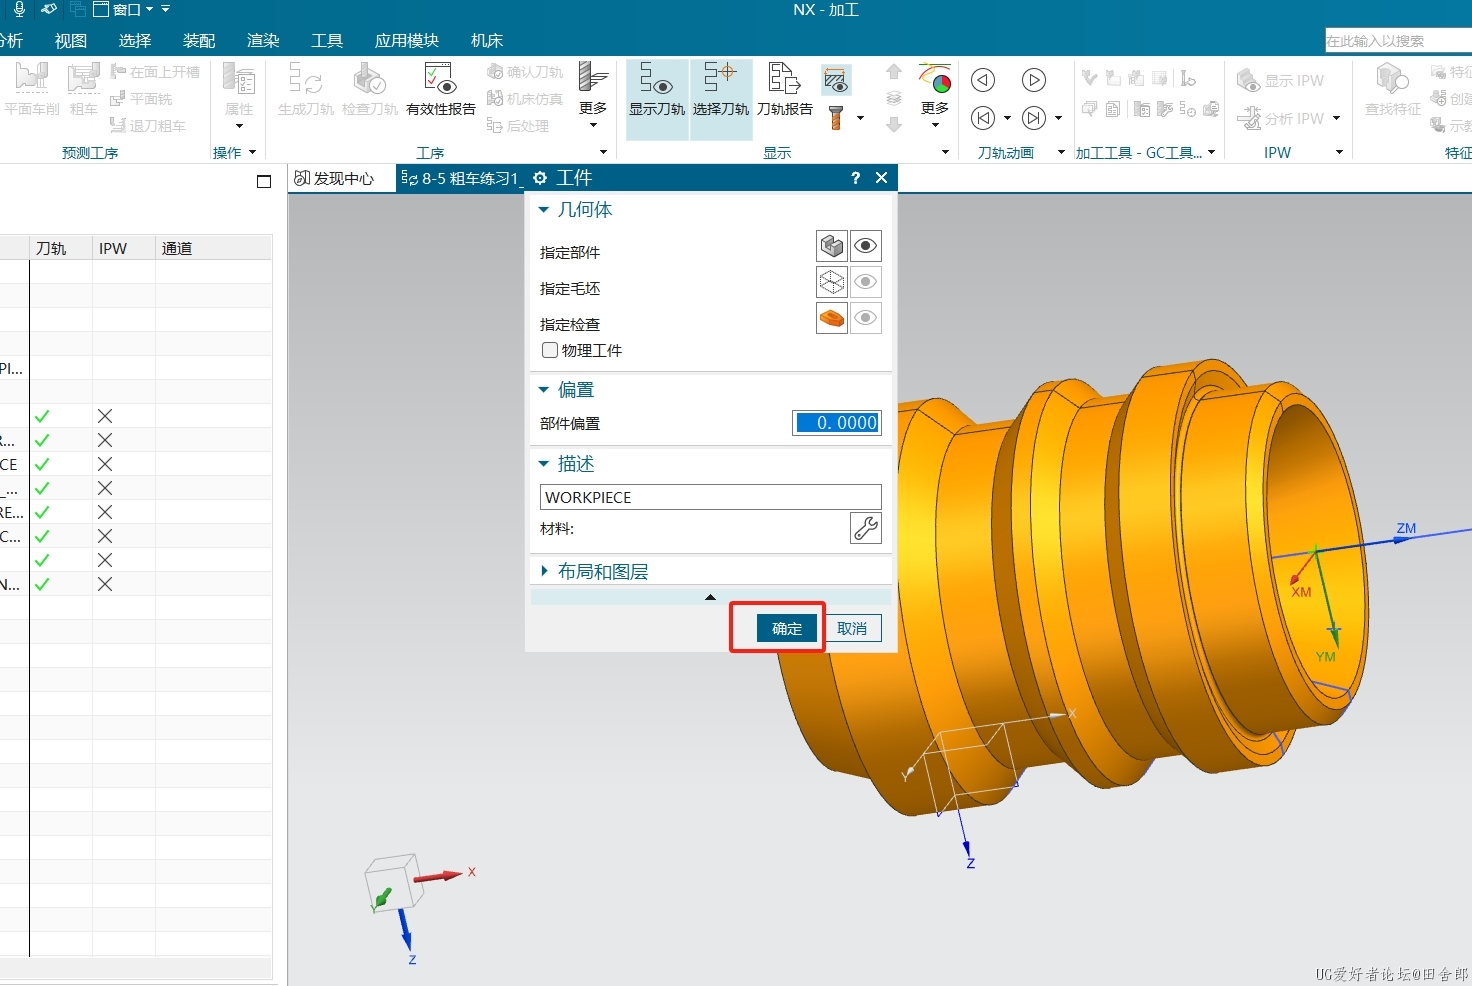Click the orange milling tool display icon
1472x986 pixels.
[836, 118]
